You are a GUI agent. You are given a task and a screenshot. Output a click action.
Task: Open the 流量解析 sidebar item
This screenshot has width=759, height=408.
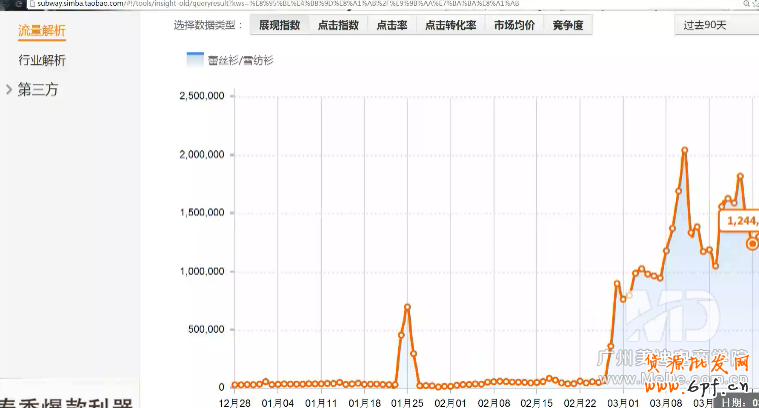pos(42,31)
